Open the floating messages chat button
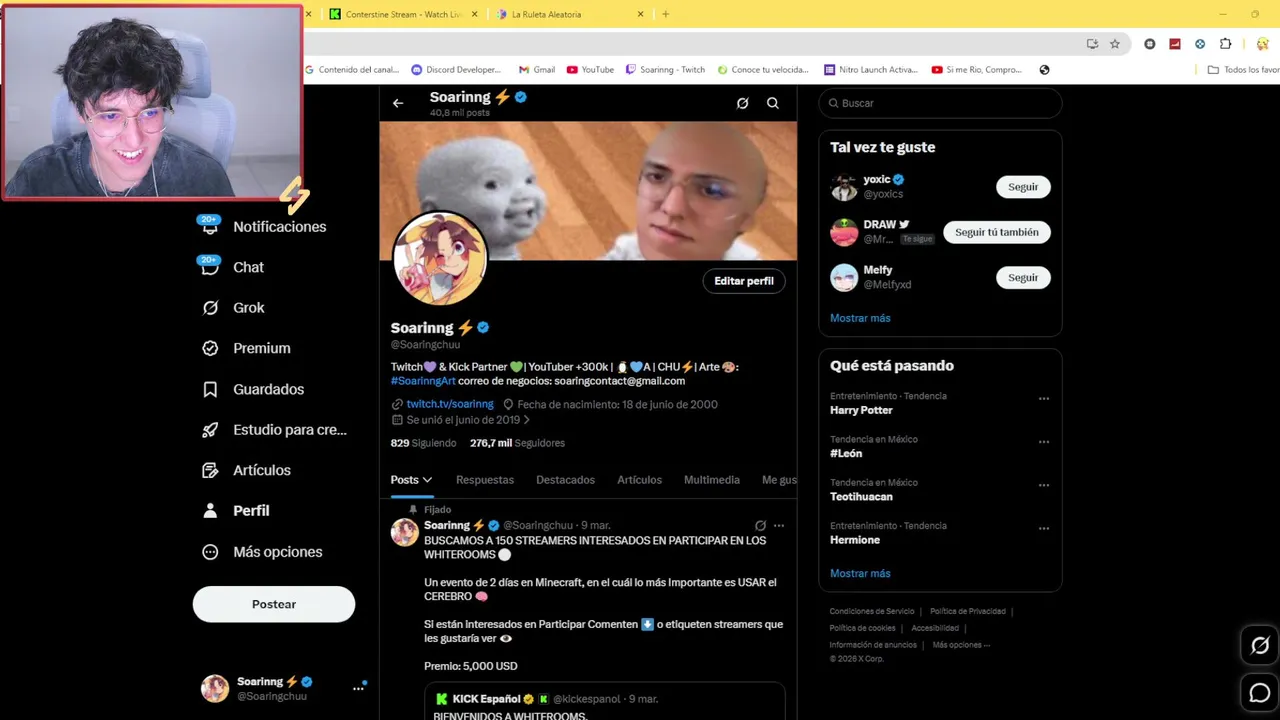 (x=1260, y=692)
